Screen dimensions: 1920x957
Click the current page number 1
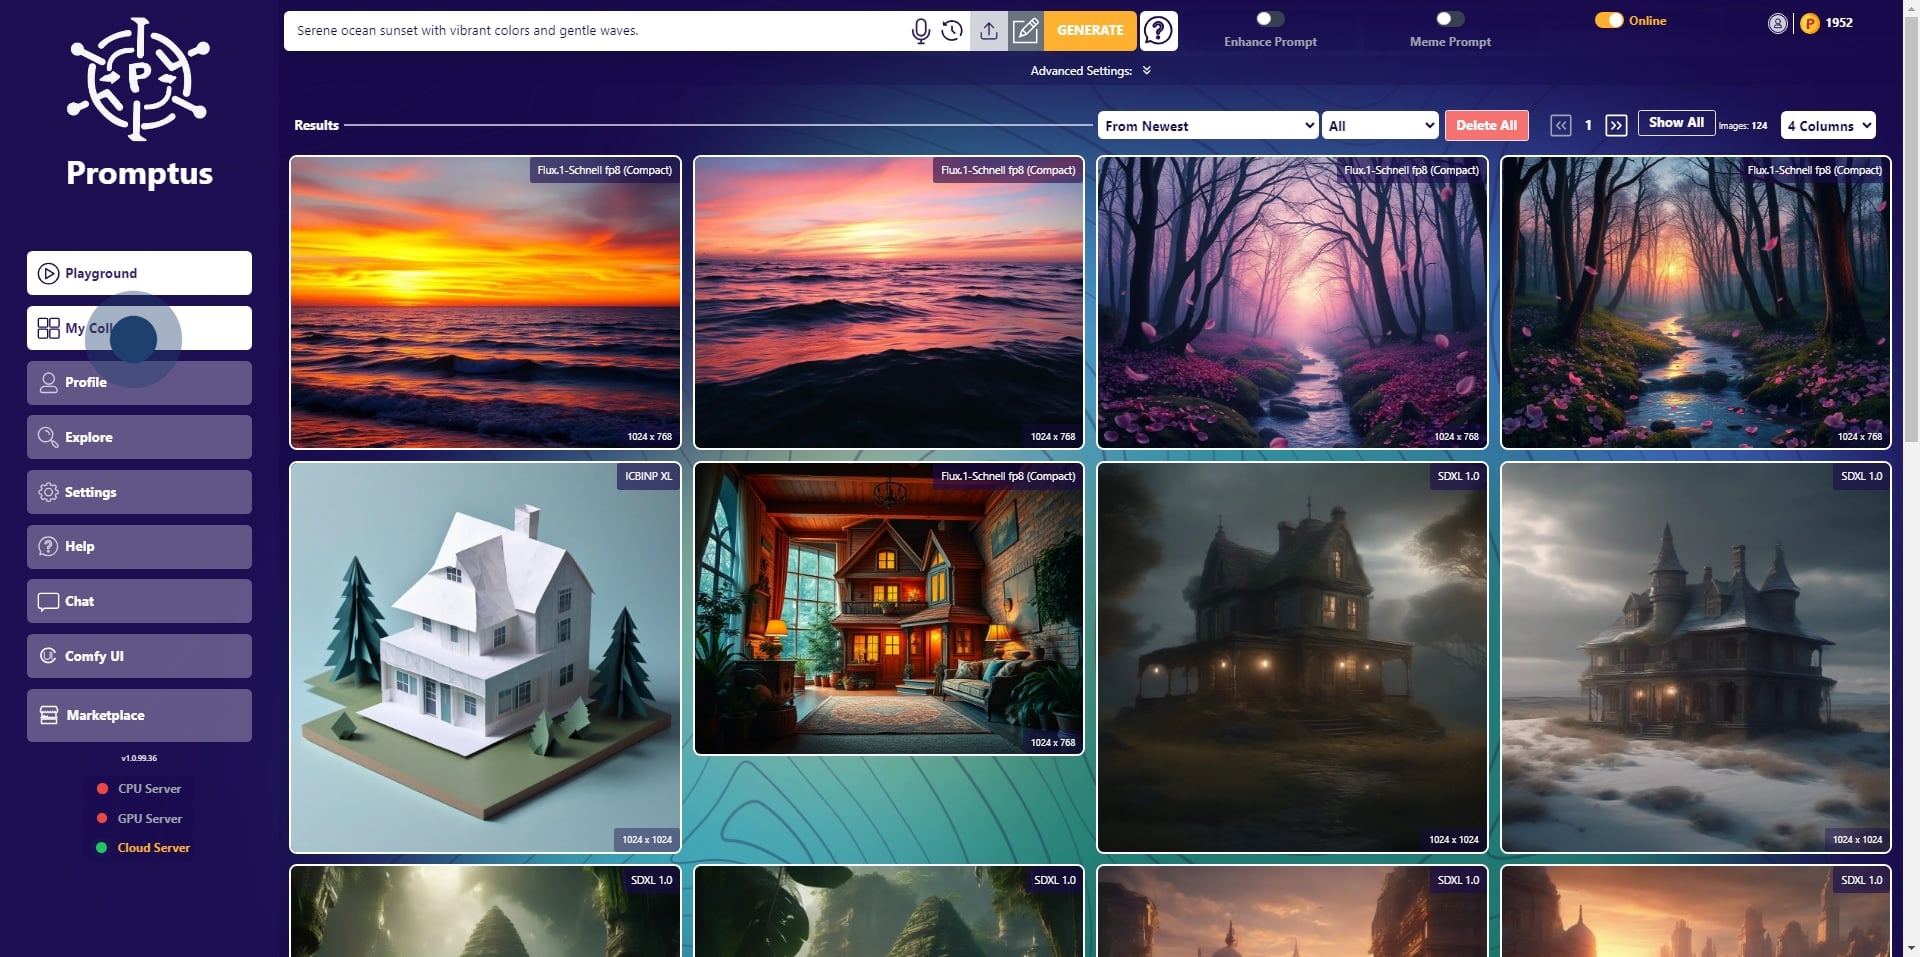tap(1588, 125)
